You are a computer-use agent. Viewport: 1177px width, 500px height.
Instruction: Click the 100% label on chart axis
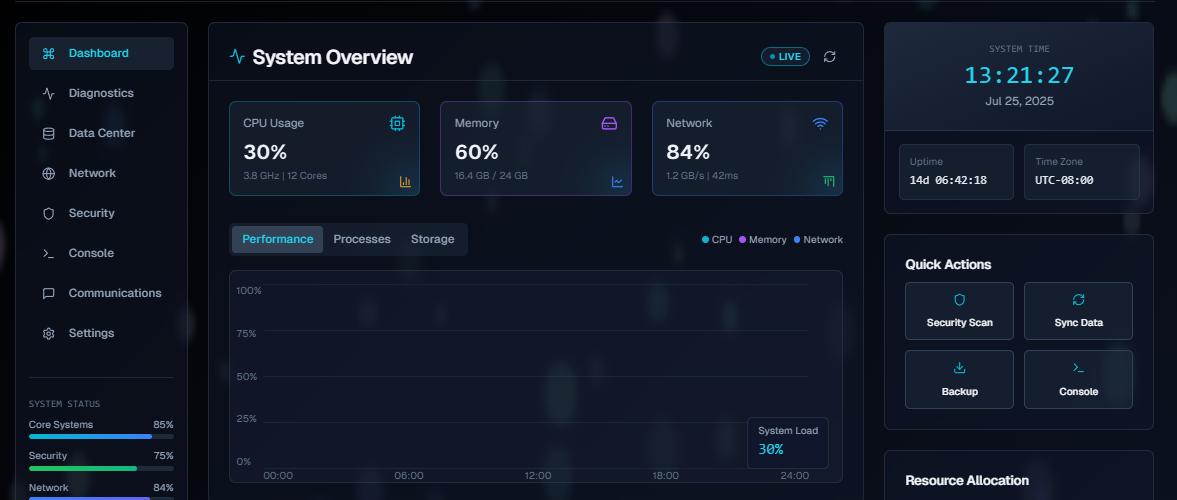pos(248,291)
